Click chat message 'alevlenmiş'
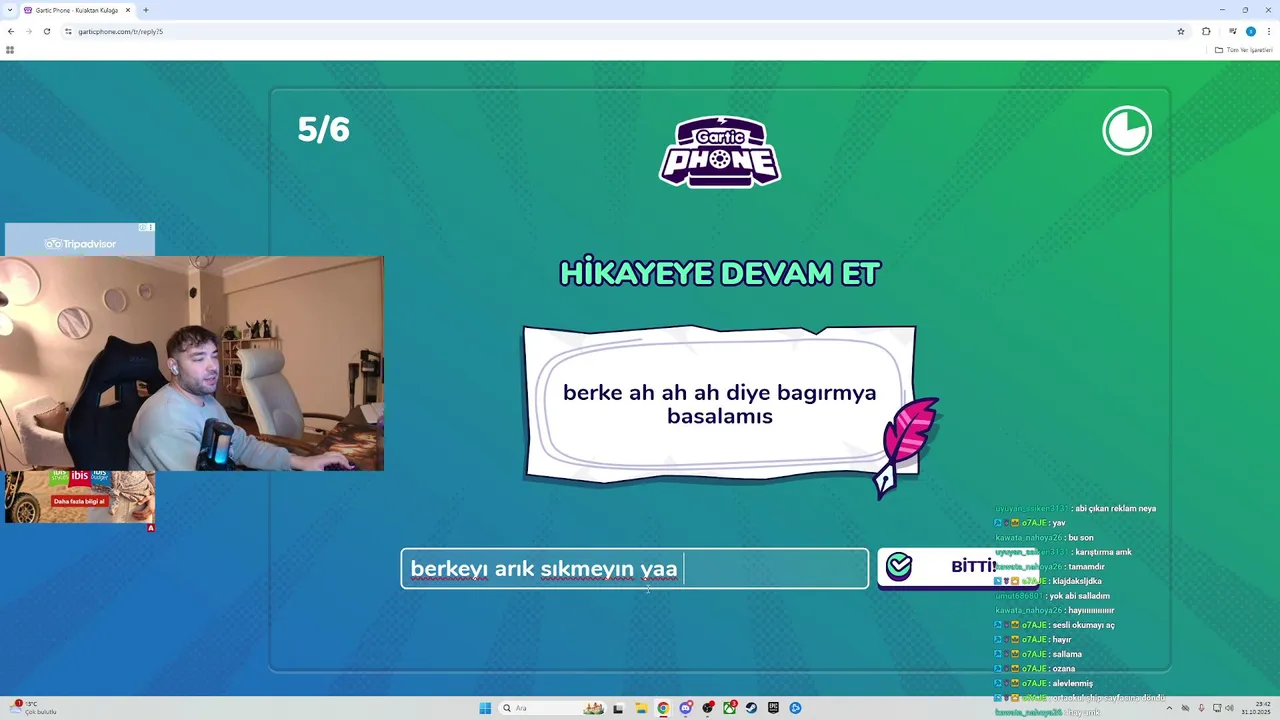The height and width of the screenshot is (720, 1280). (x=1072, y=683)
